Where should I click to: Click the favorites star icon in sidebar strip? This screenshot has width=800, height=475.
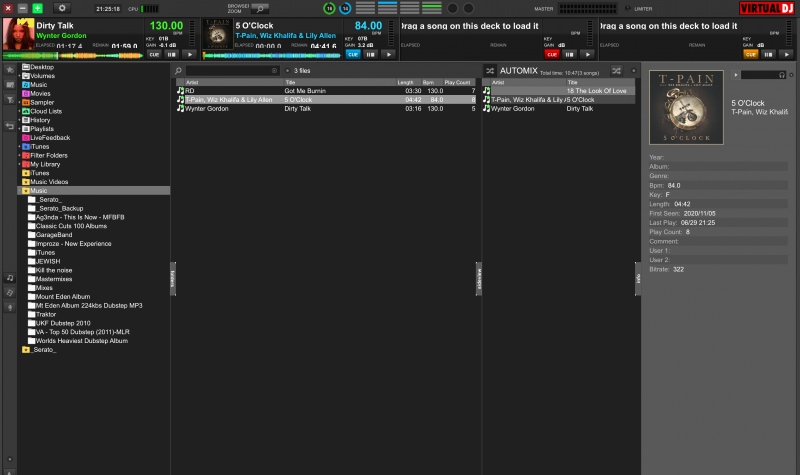tap(10, 69)
